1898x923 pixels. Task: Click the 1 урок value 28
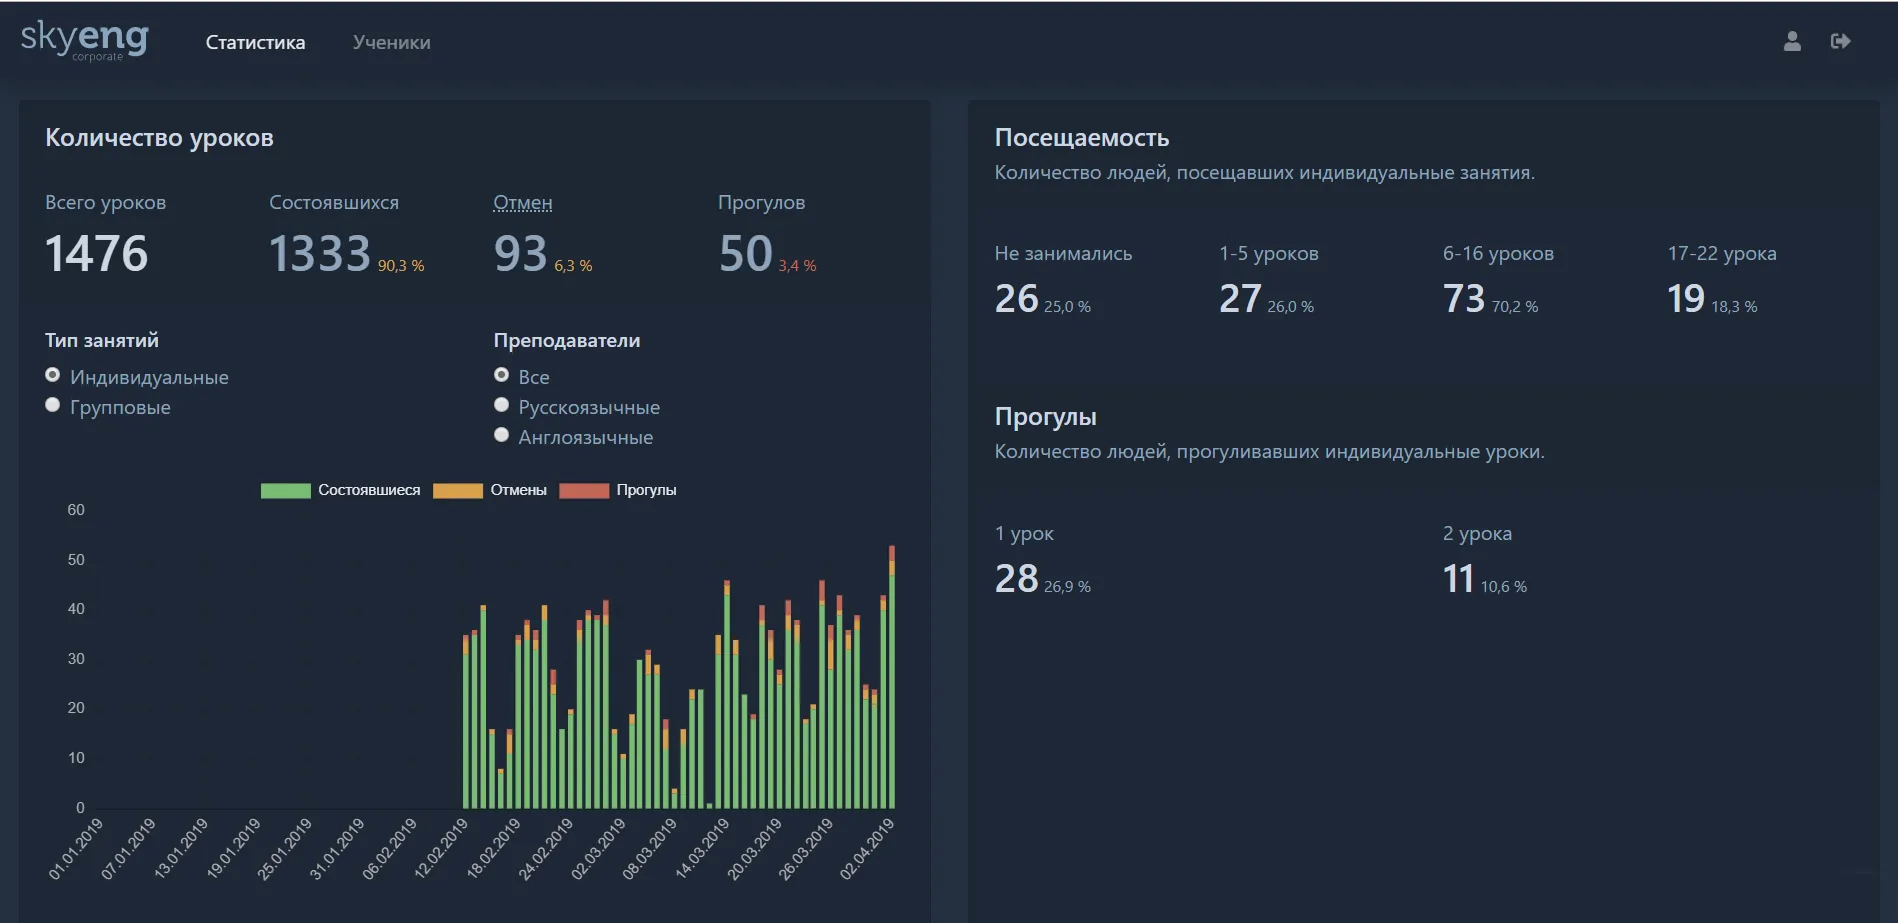[x=1016, y=578]
